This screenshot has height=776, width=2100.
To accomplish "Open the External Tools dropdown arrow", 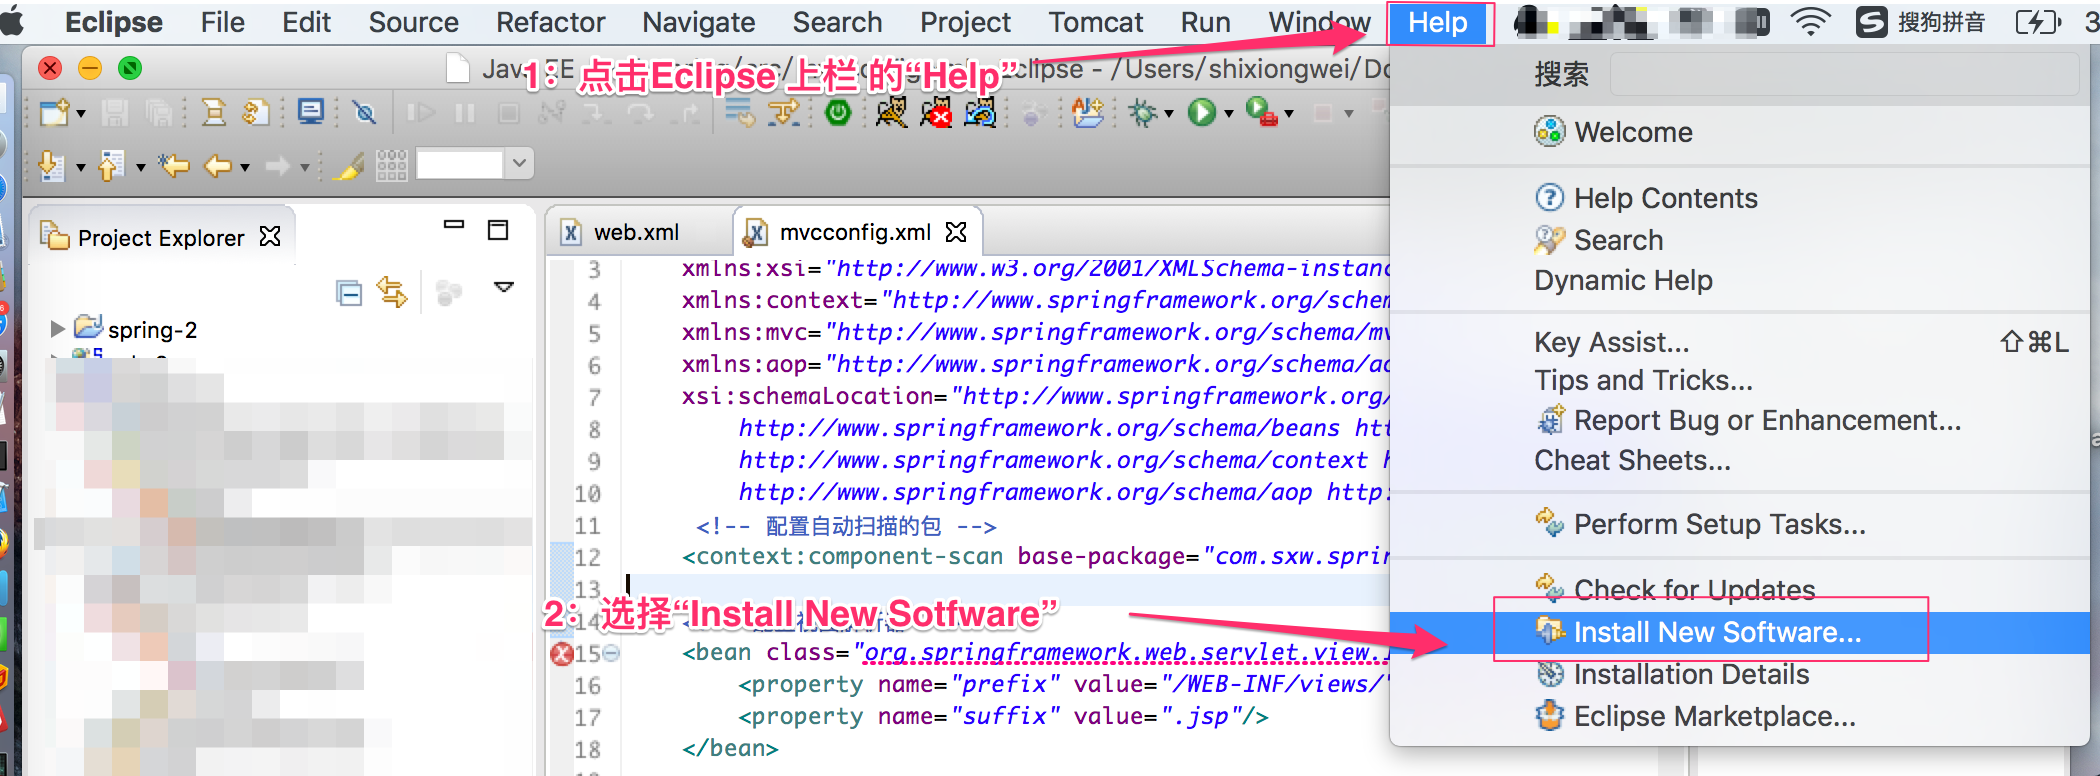I will [x=1289, y=114].
